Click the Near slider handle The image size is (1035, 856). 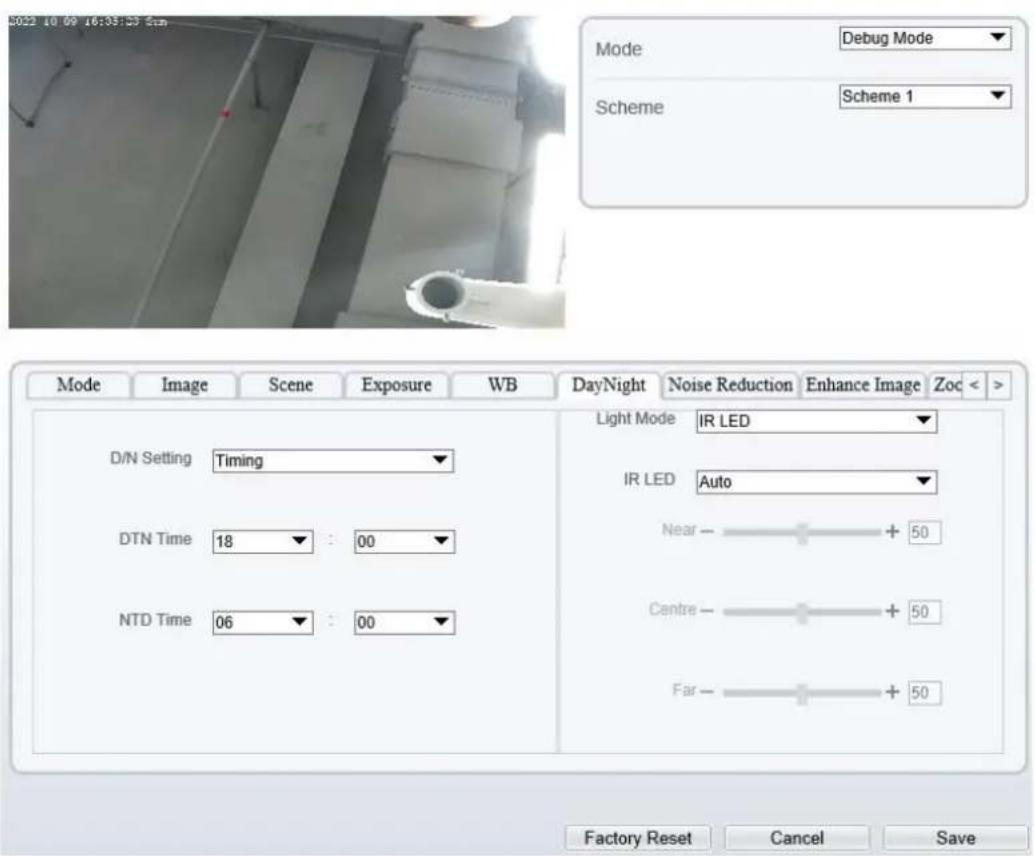[802, 532]
